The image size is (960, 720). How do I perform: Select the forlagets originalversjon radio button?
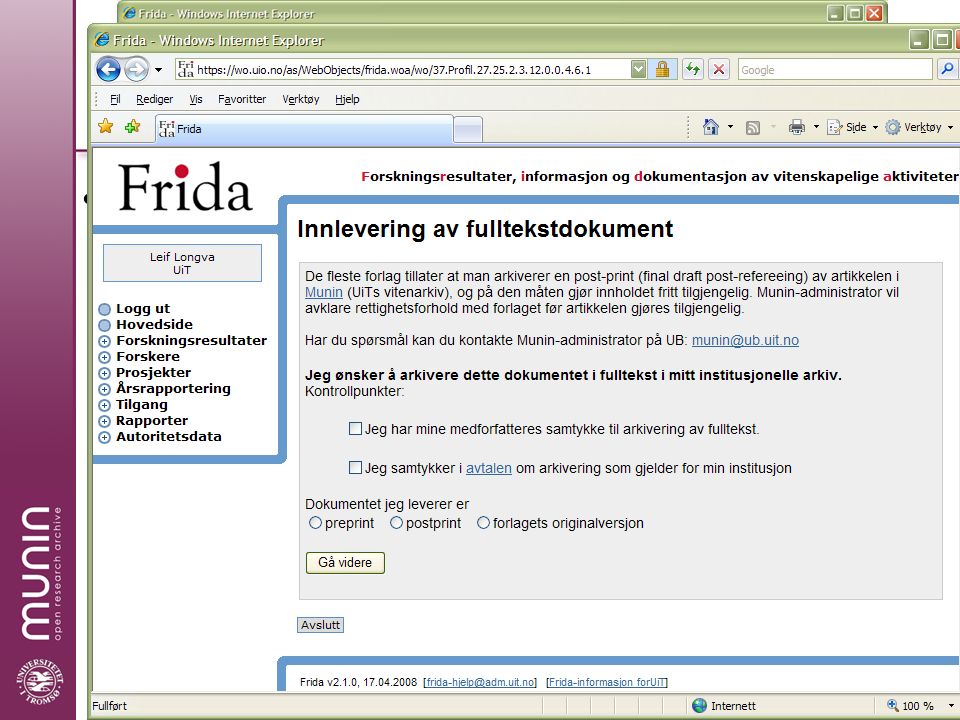click(483, 523)
